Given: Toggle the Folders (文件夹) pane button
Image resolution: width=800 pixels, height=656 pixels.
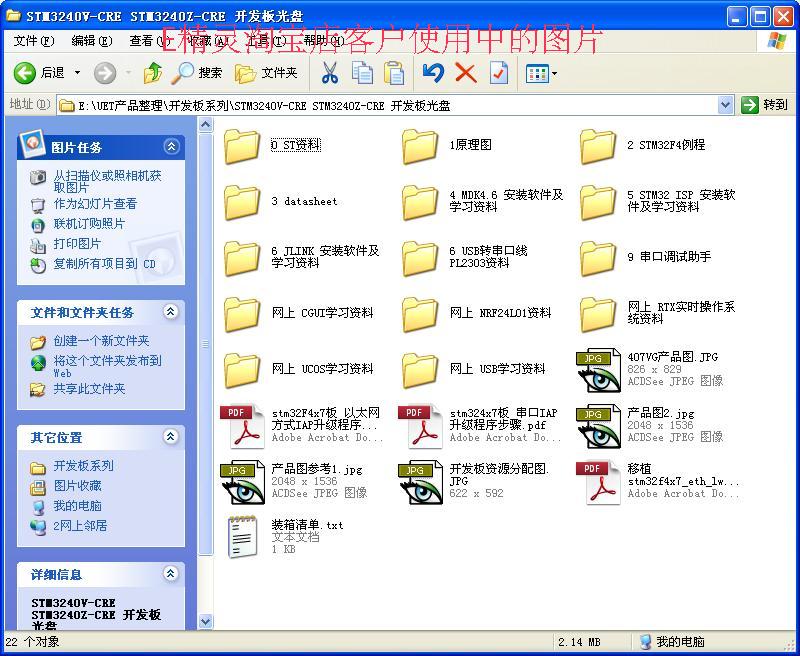Looking at the screenshot, I should [x=266, y=73].
